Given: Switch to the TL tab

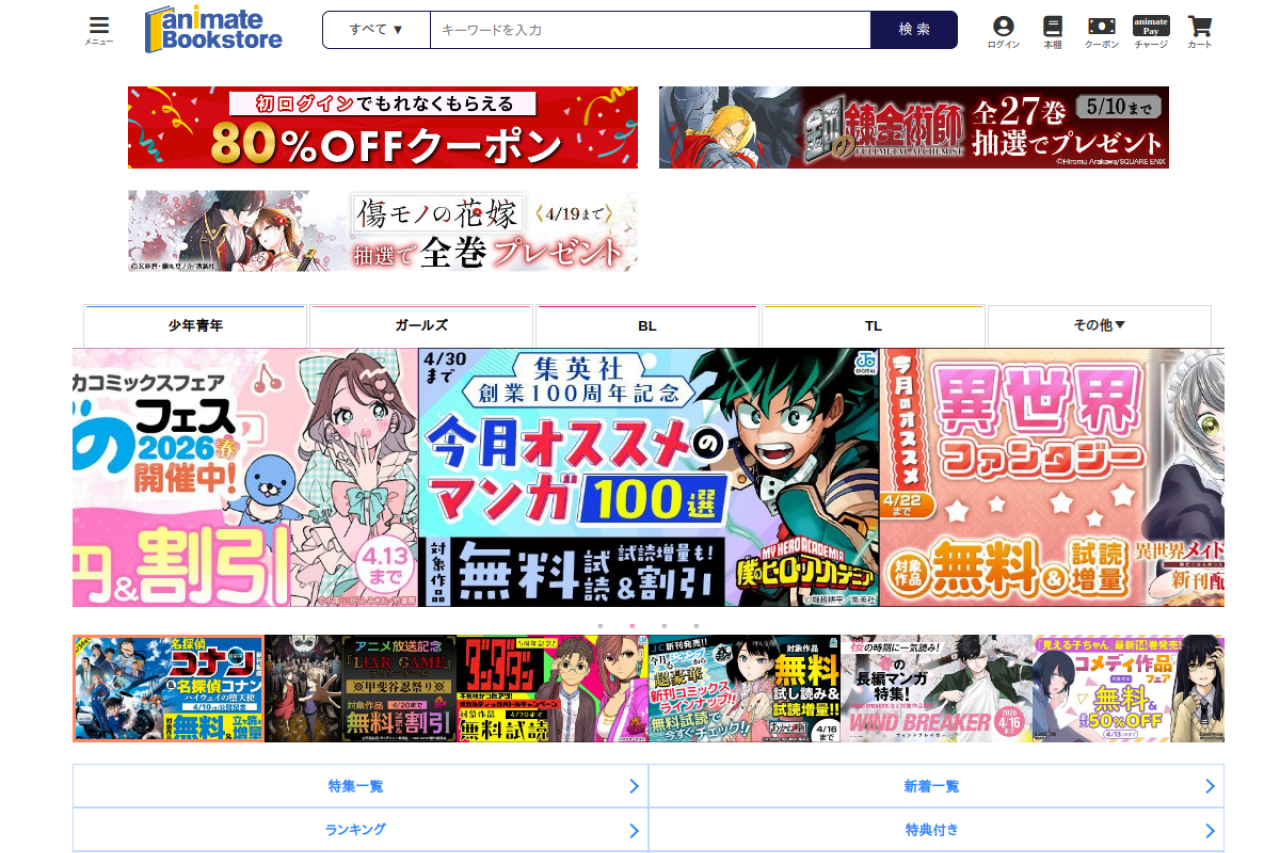Looking at the screenshot, I should tap(873, 326).
